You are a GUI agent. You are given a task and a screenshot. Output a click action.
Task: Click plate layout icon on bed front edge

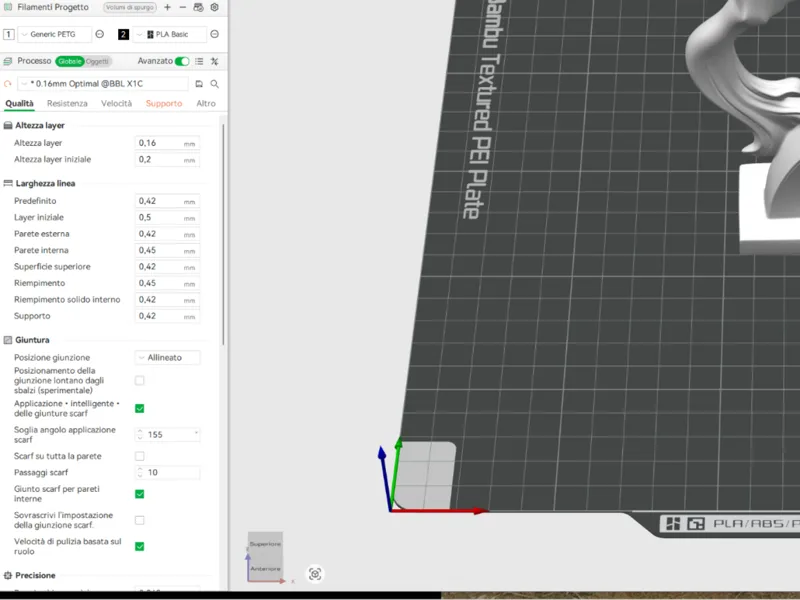(x=673, y=523)
